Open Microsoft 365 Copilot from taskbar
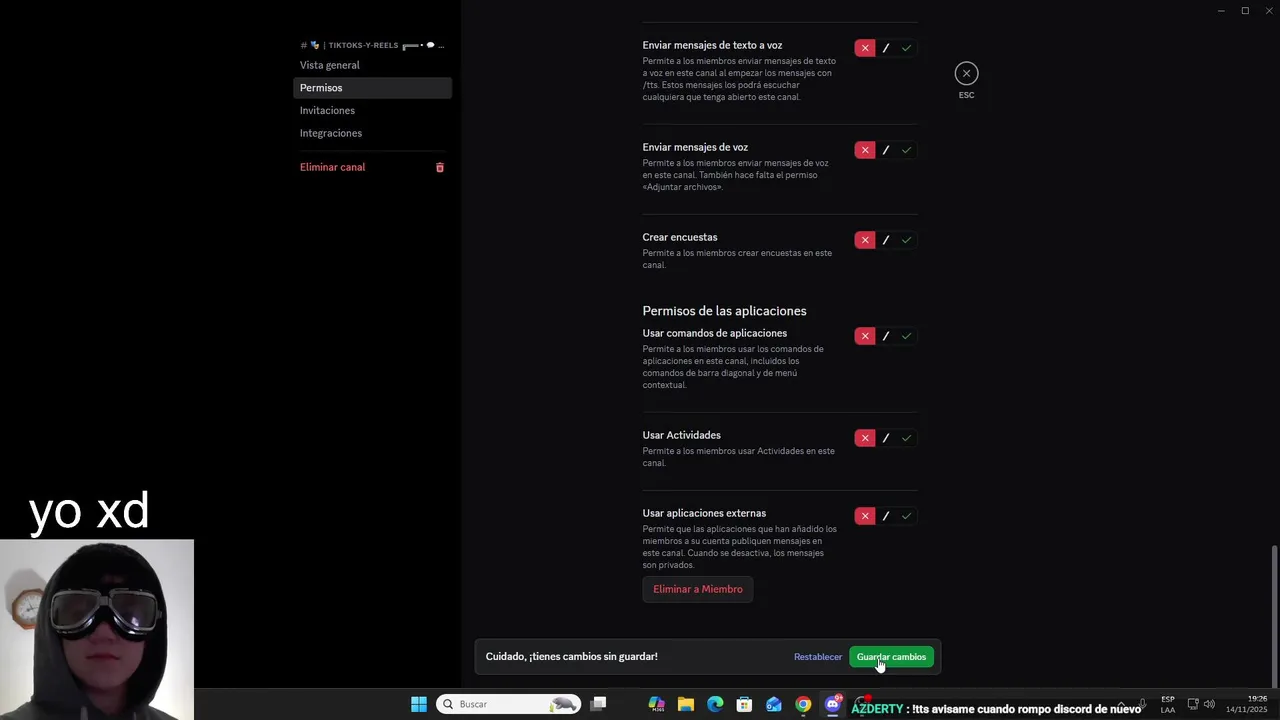1280x720 pixels. coord(657,704)
